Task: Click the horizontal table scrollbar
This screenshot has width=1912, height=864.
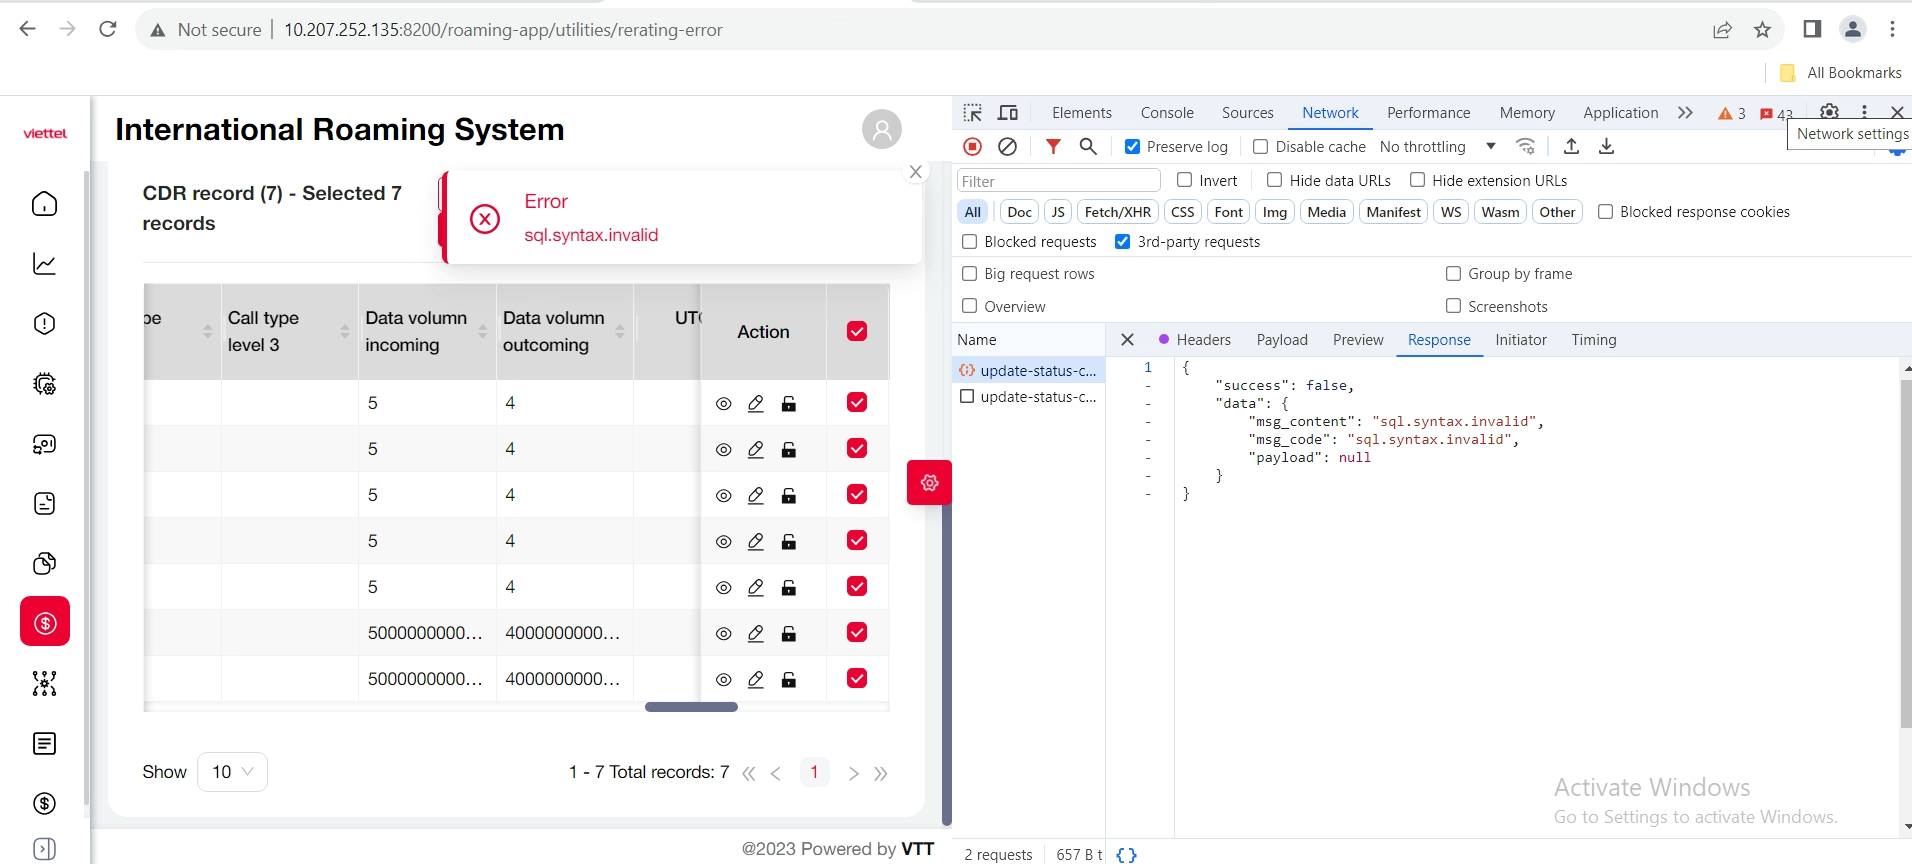Action: [691, 707]
